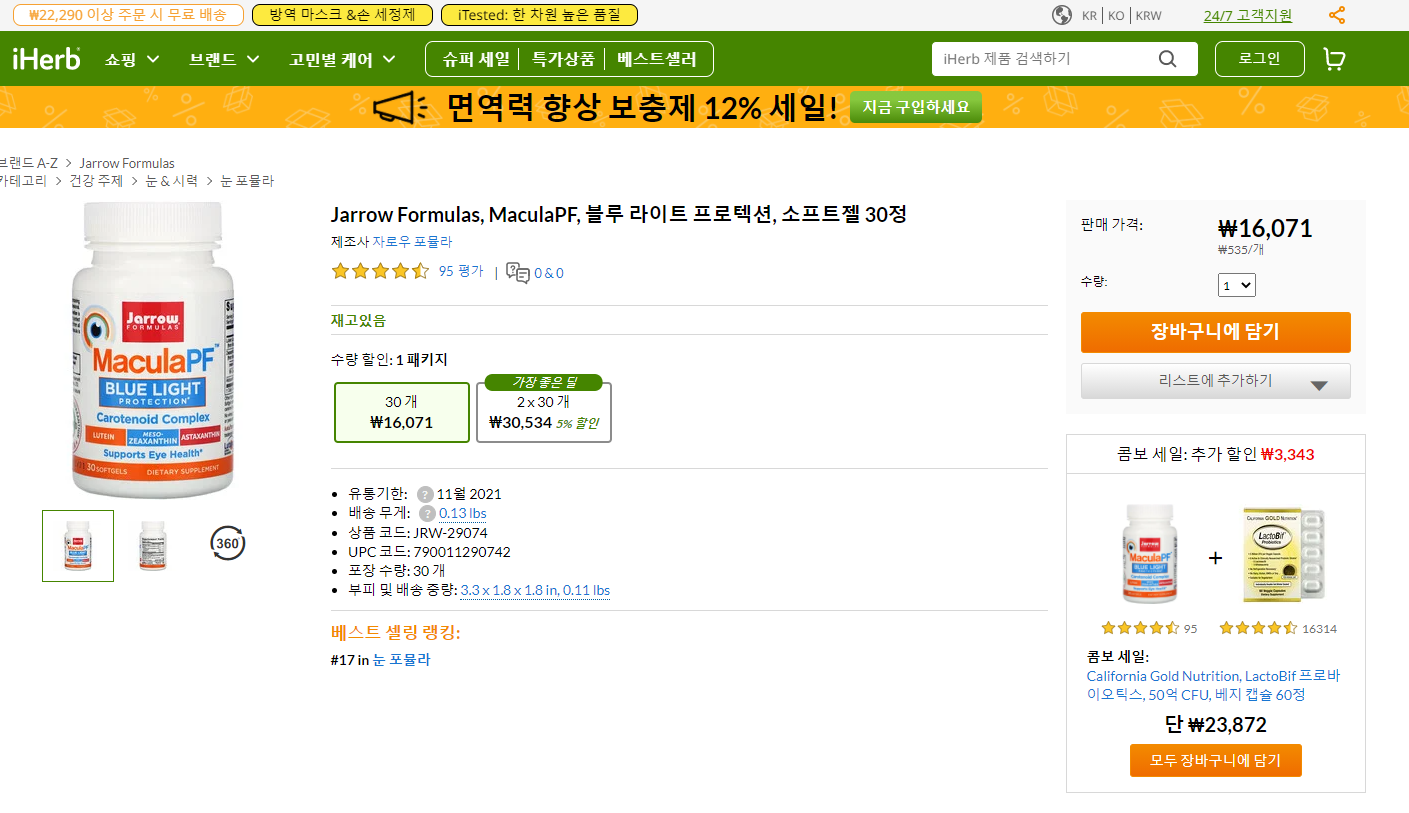Screen dimensions: 1409x813
Task: Click the combo price 단 ₩23,872
Action: pos(1215,725)
